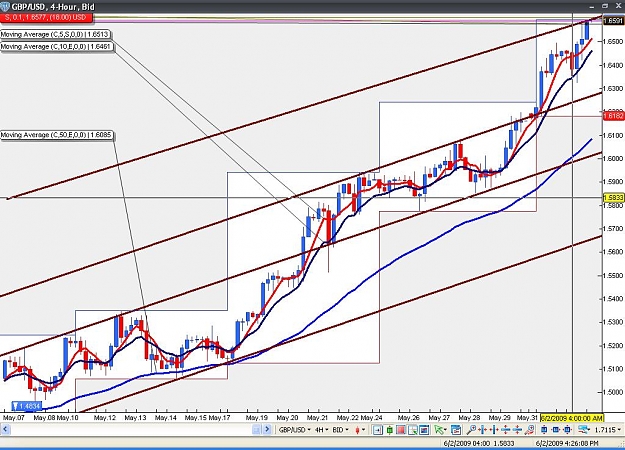Expand the arrow beside the red candlestick icon
Image resolution: width=625 pixels, height=450 pixels.
pyautogui.click(x=364, y=430)
